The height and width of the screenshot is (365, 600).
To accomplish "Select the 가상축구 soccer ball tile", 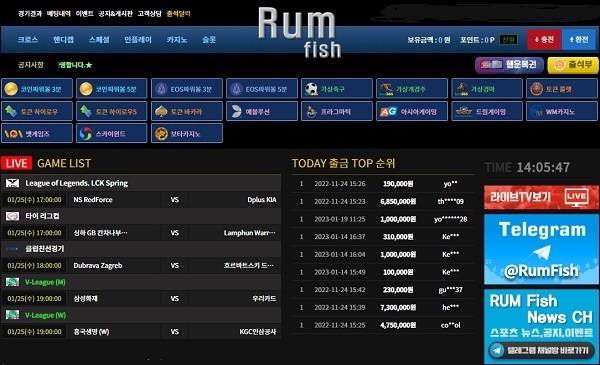I will click(337, 89).
